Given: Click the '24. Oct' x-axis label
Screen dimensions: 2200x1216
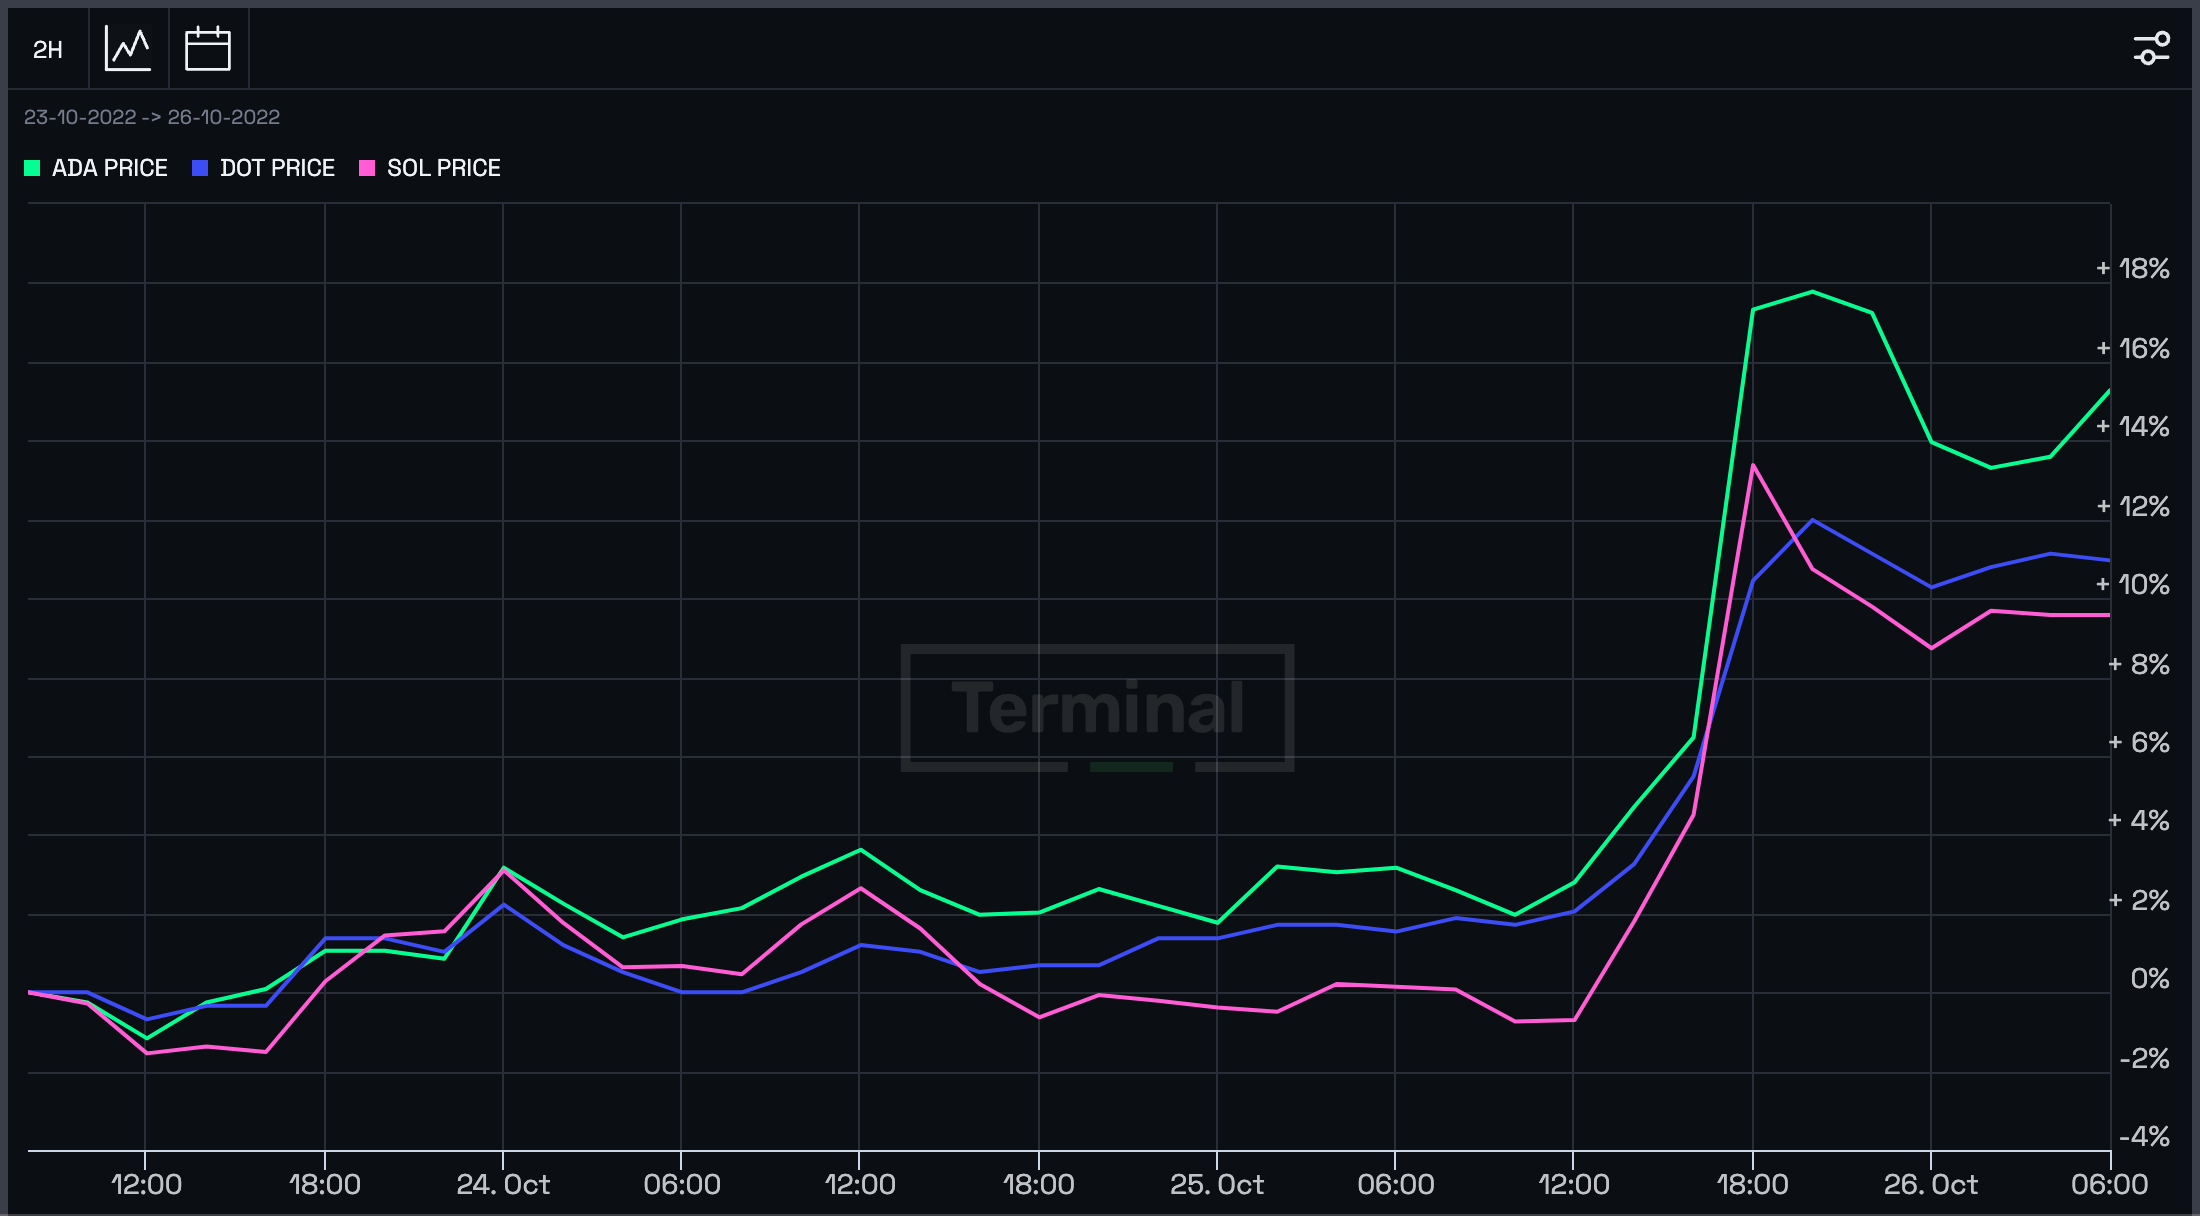Looking at the screenshot, I should point(503,1185).
